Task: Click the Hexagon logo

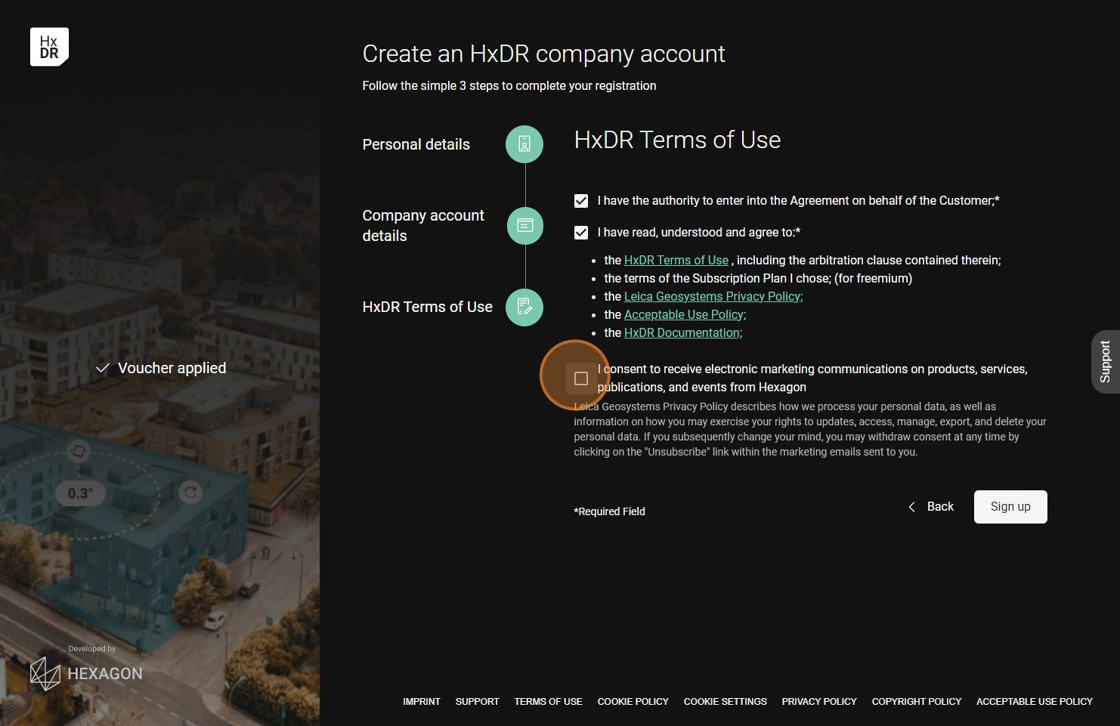Action: pyautogui.click(x=86, y=673)
